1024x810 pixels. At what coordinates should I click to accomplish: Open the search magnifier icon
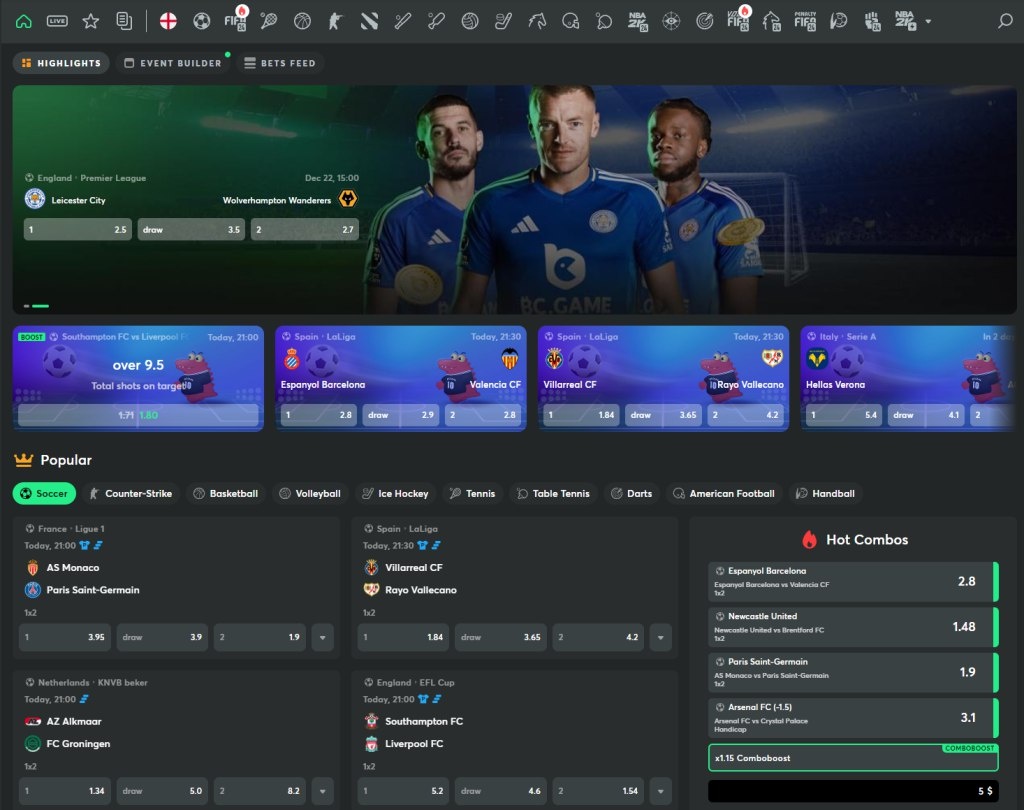click(1005, 21)
